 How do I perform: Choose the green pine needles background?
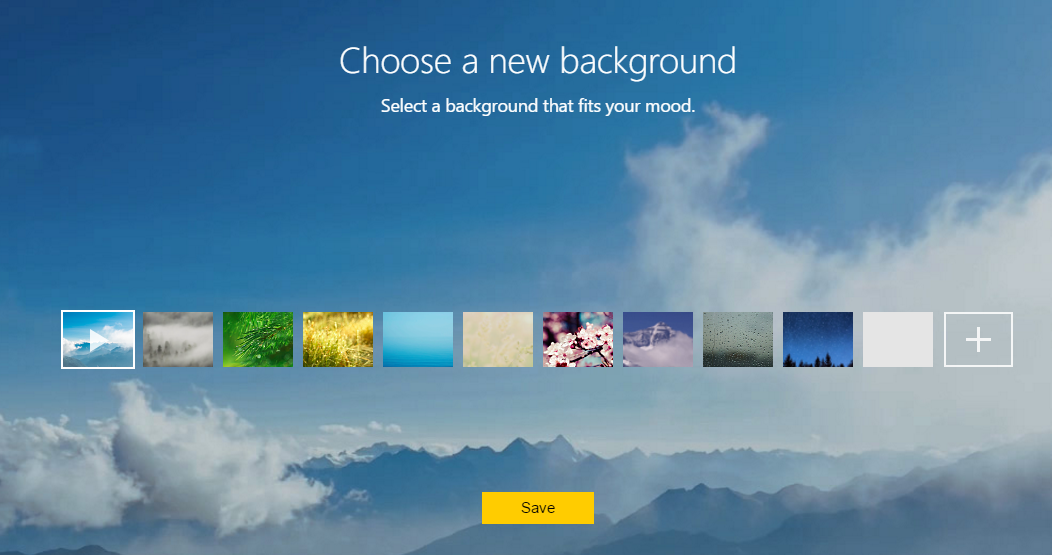point(258,340)
